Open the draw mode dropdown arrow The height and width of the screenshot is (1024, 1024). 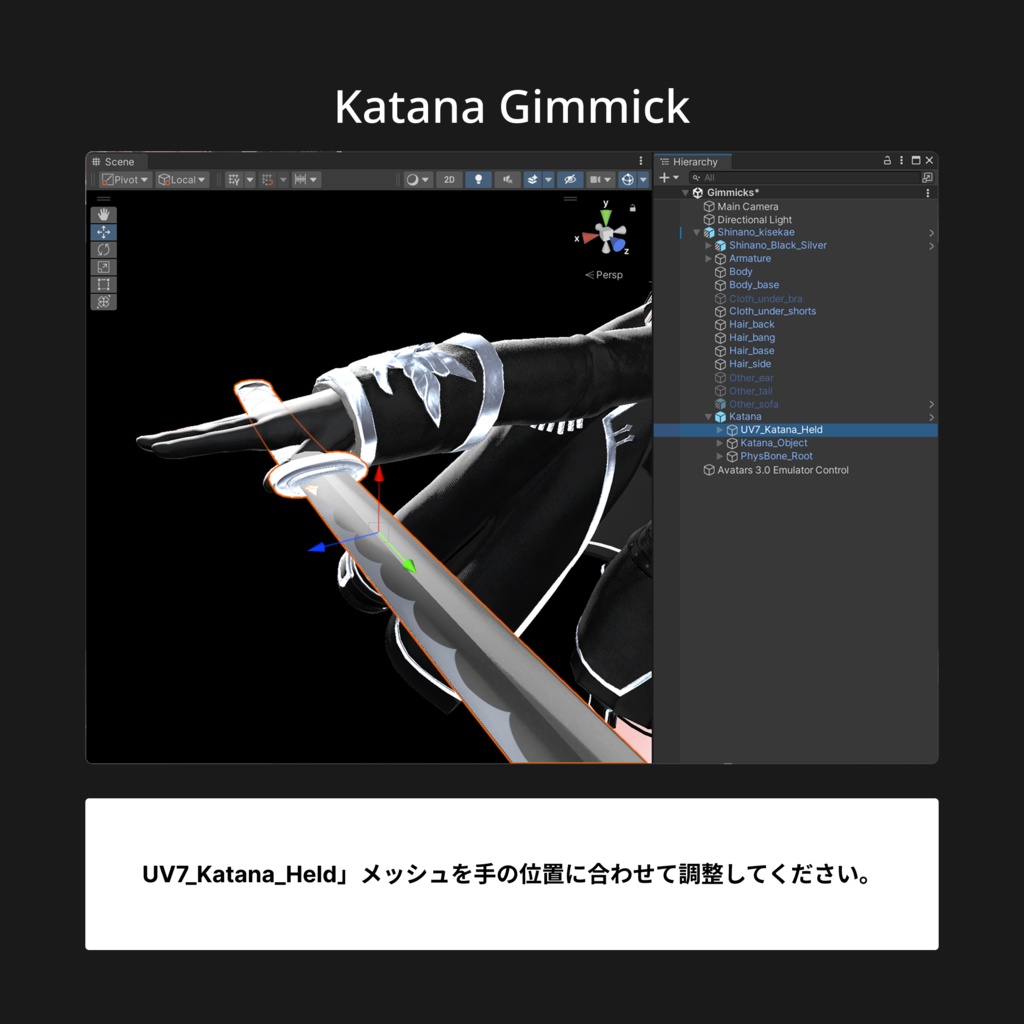point(426,180)
